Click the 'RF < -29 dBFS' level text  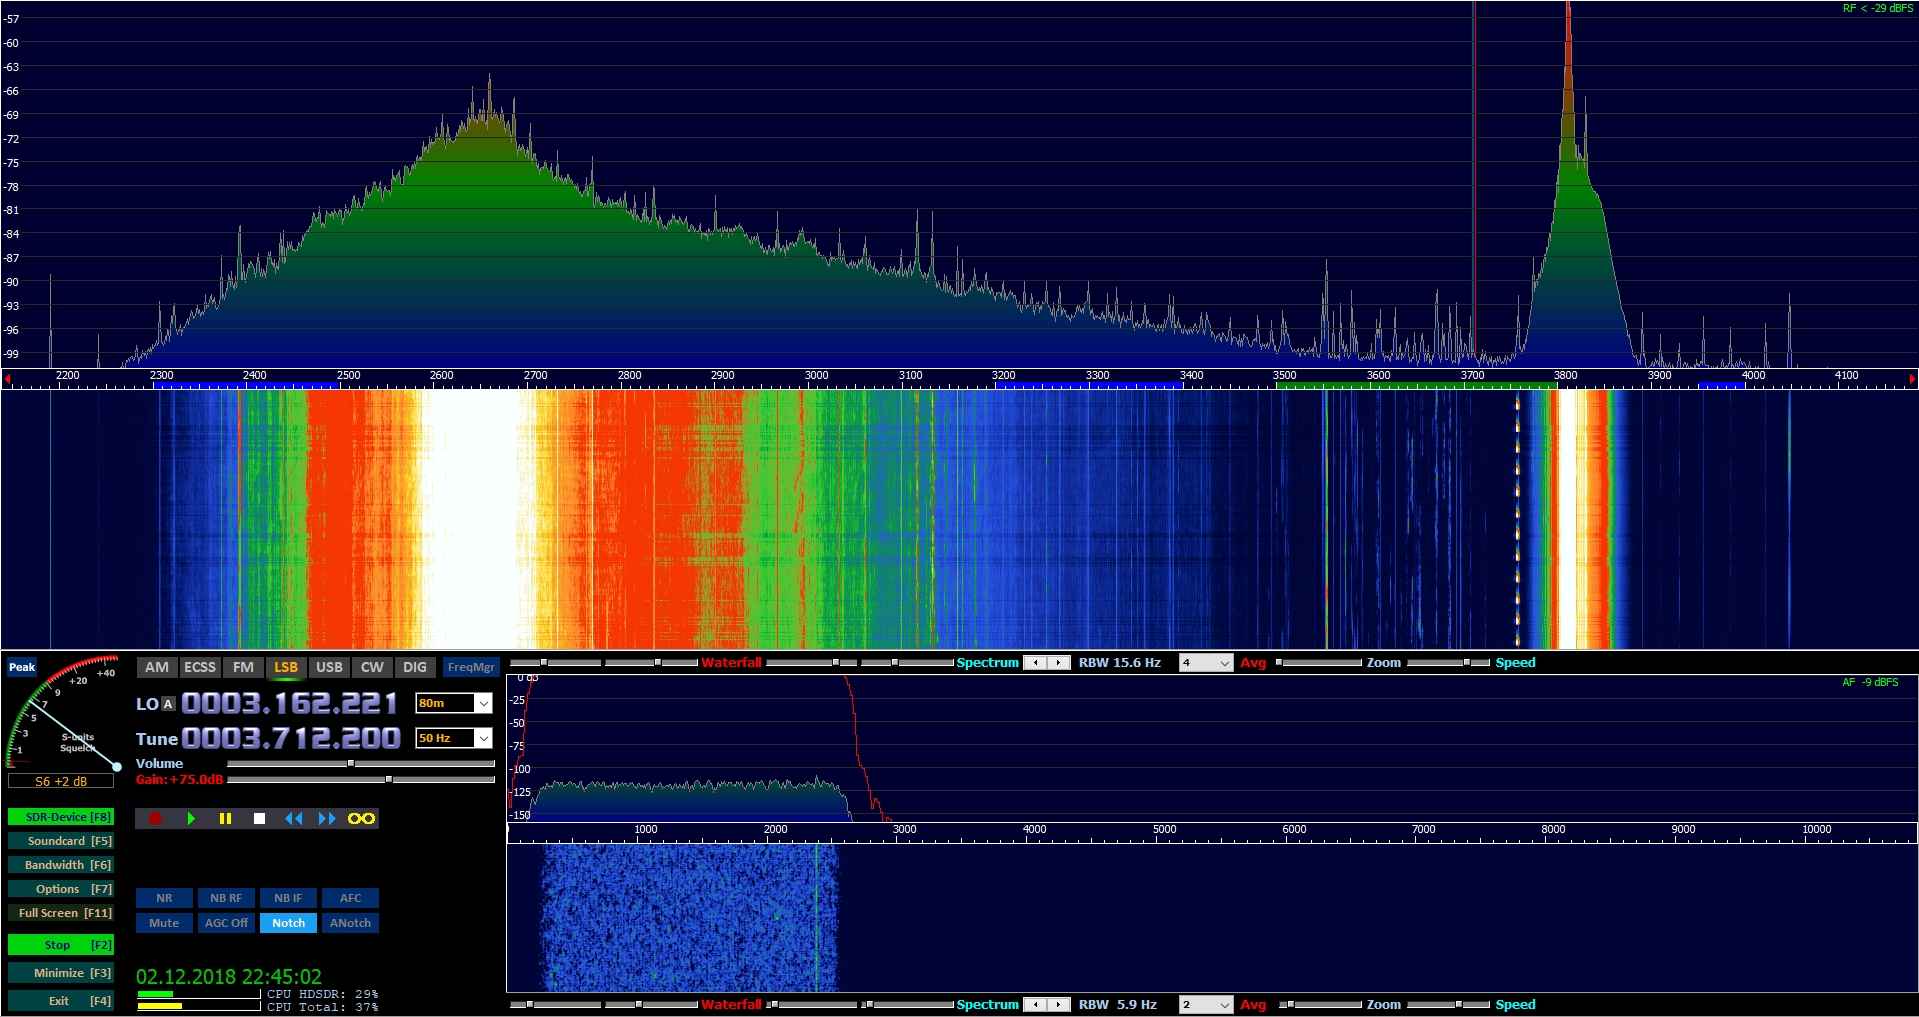click(x=1878, y=8)
